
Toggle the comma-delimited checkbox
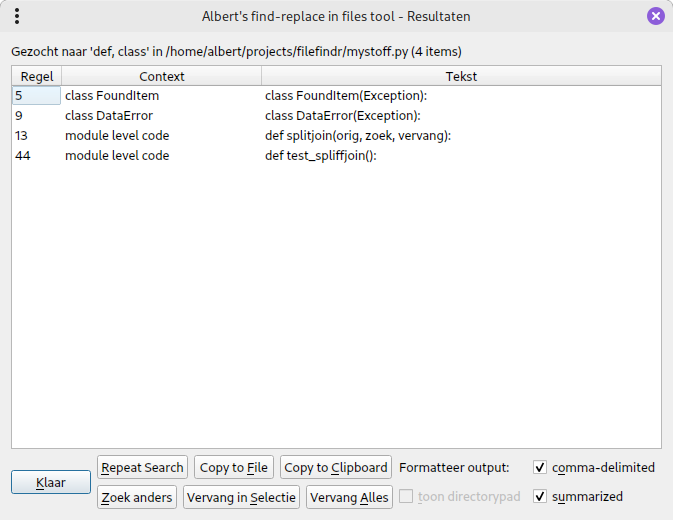540,467
